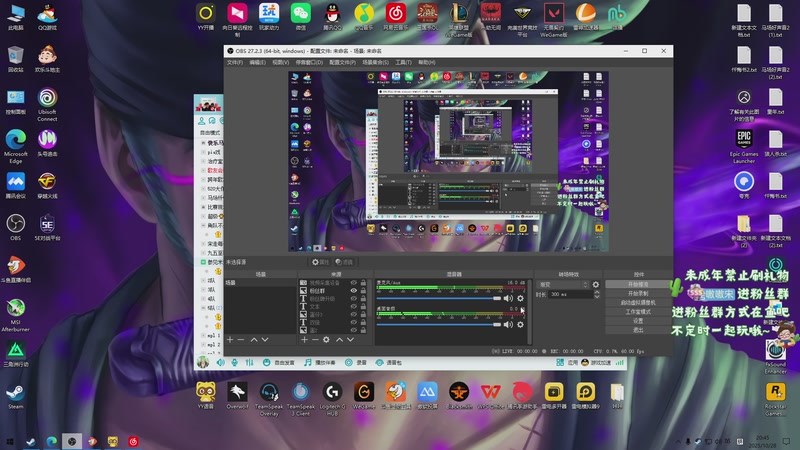This screenshot has height=450, width=800.
Task: Open Ubisoft Connect desktop icon
Action: click(x=47, y=105)
